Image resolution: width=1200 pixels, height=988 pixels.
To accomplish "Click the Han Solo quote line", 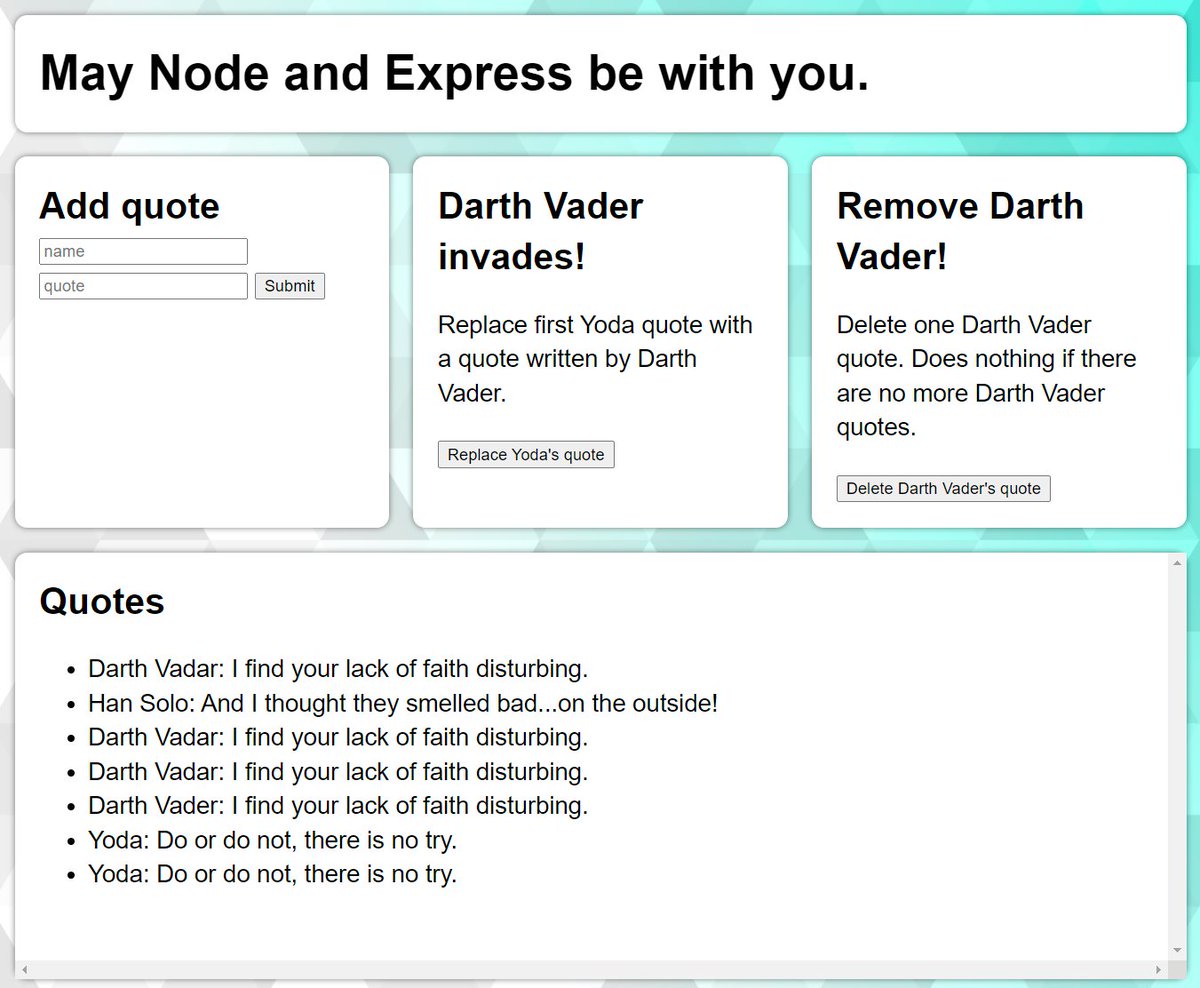I will [x=403, y=703].
